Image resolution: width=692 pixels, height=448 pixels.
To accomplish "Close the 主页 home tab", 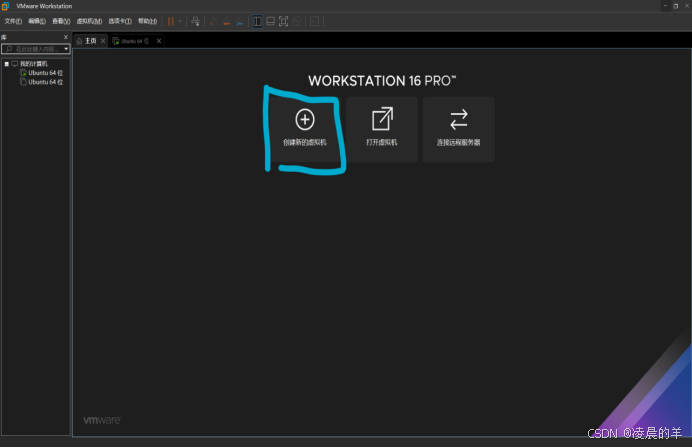I will point(103,41).
